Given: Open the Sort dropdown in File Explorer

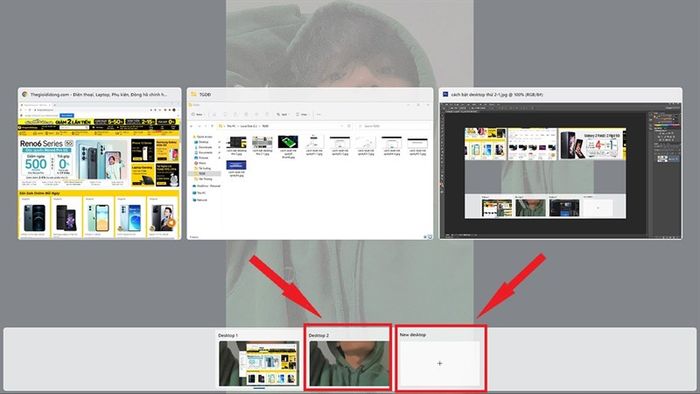Looking at the screenshot, I should point(282,115).
